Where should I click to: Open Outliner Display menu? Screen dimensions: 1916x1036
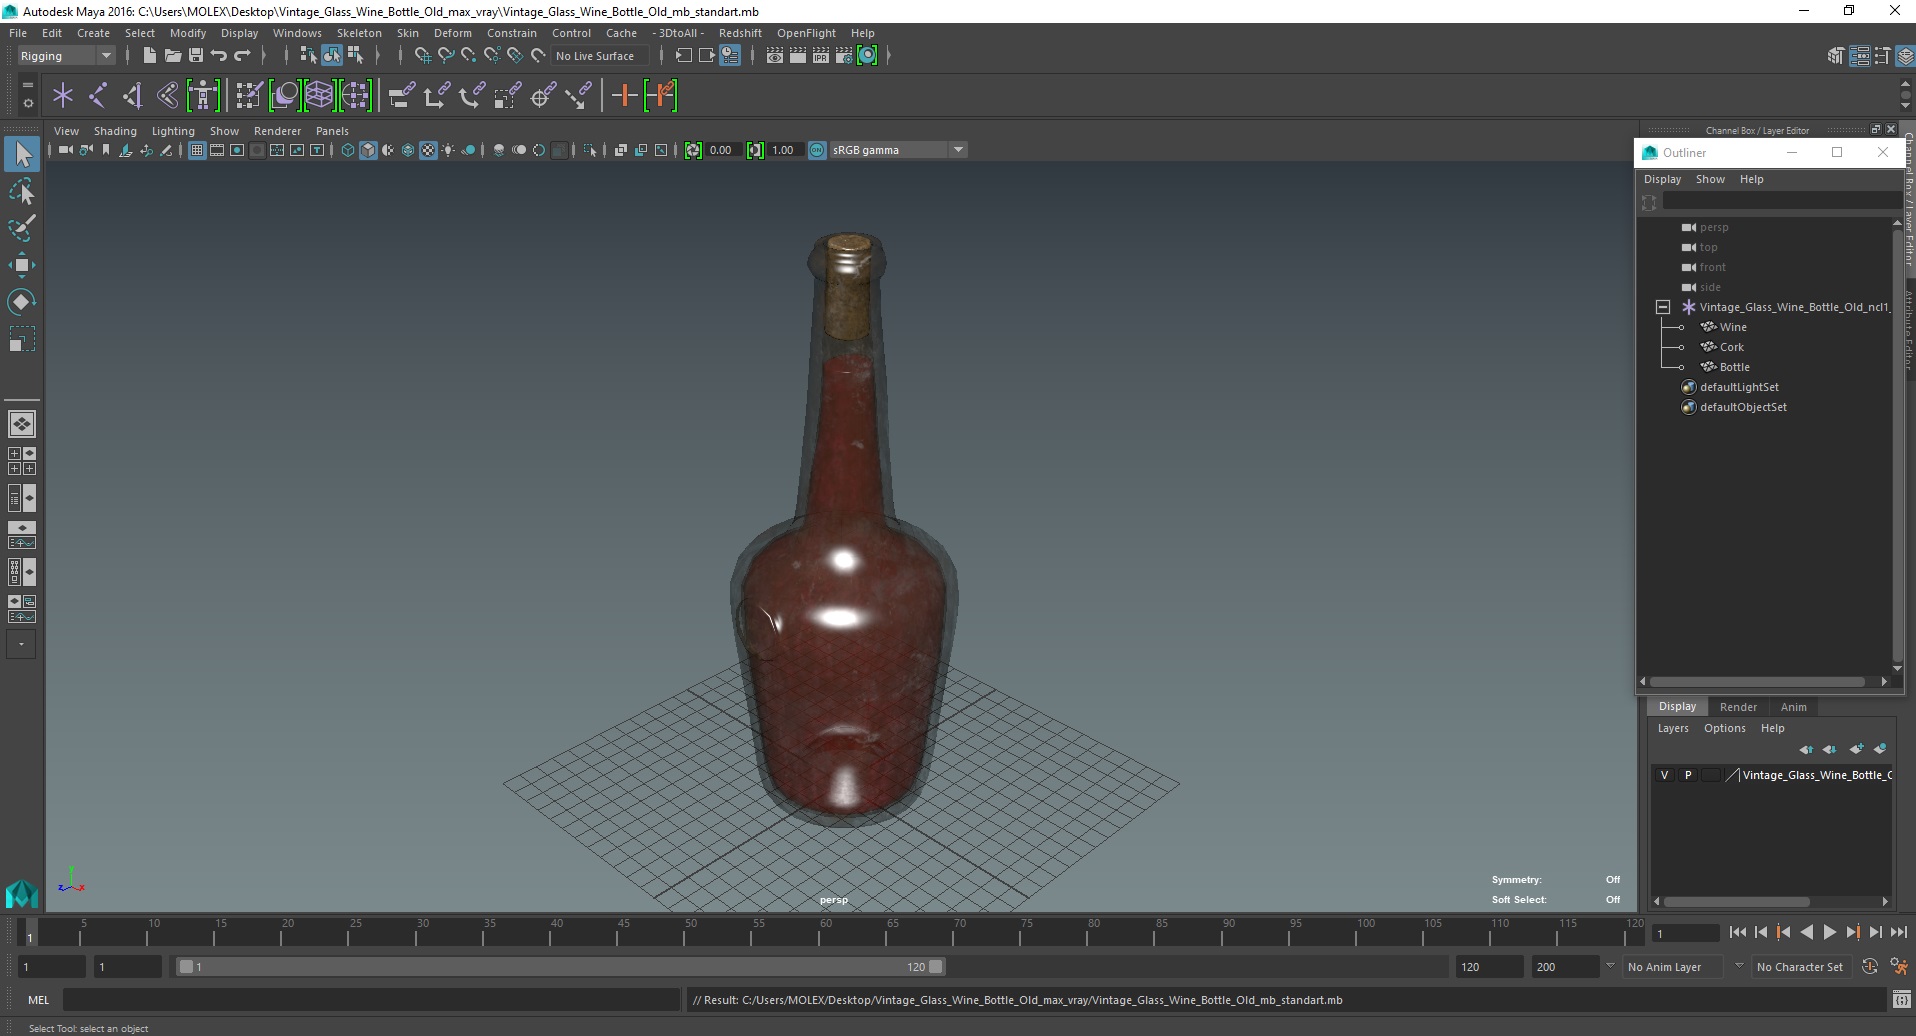(1662, 179)
